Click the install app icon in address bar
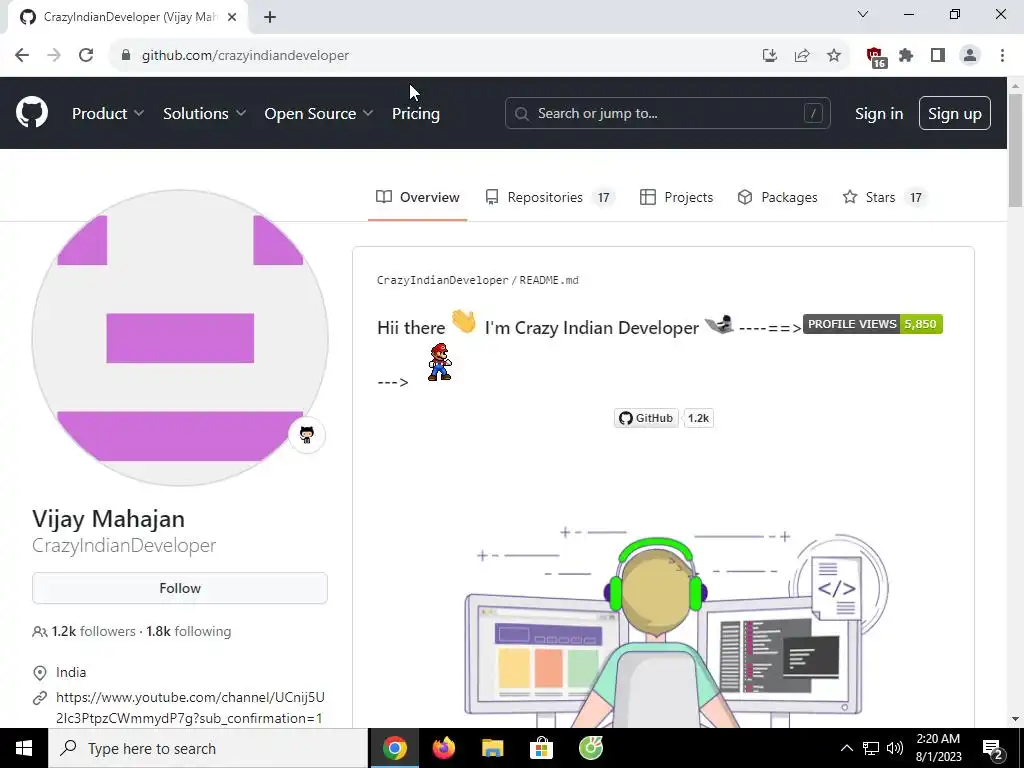 (769, 56)
